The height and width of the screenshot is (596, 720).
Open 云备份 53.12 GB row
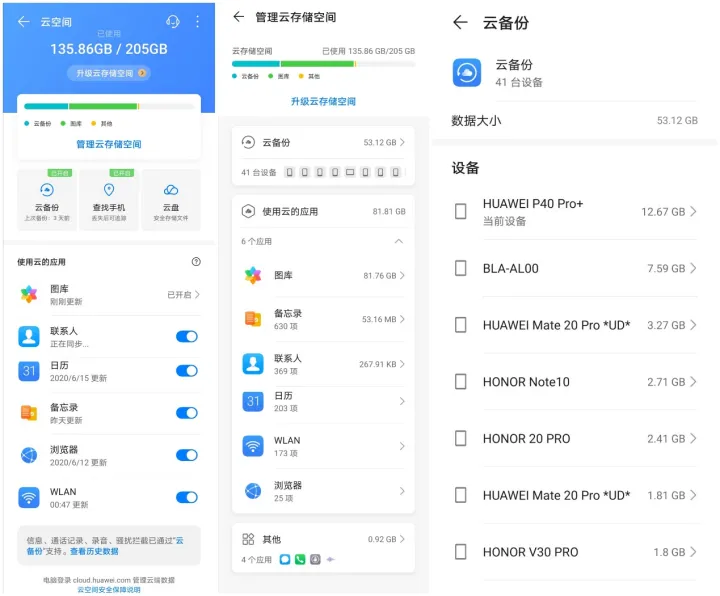point(323,142)
